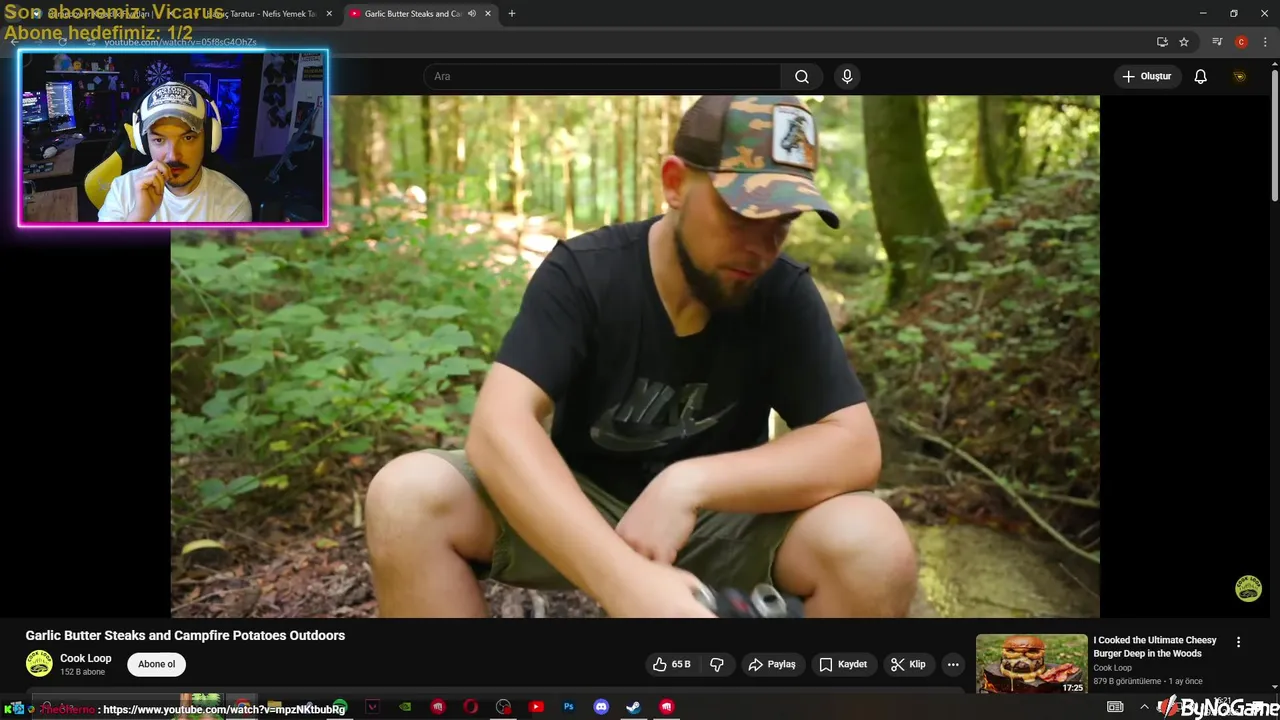Open NVIDIA app from the taskbar

click(x=405, y=707)
